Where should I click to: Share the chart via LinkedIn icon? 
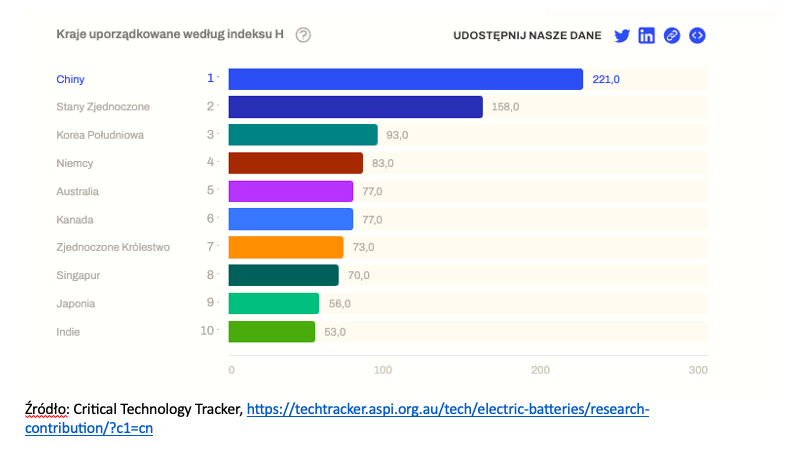click(647, 36)
